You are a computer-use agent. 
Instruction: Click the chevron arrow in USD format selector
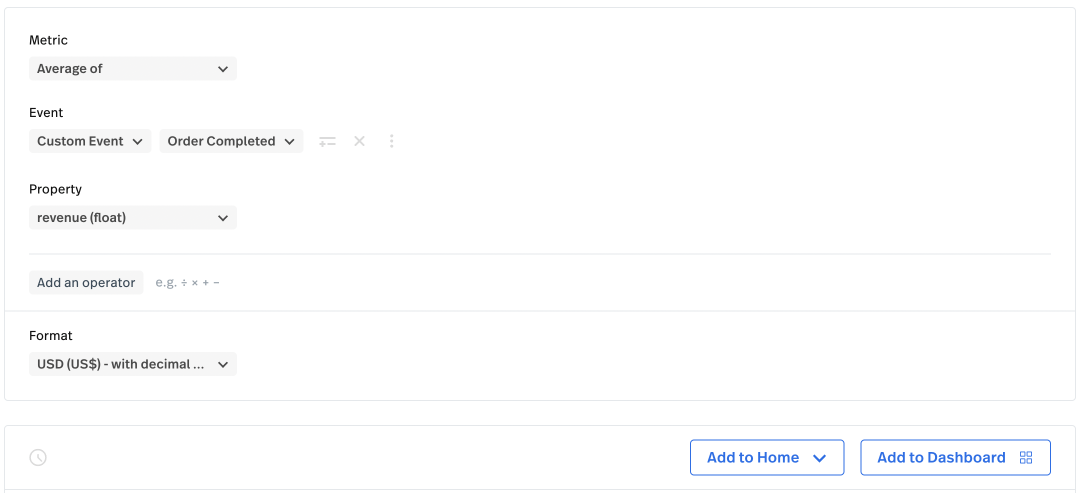tap(223, 365)
